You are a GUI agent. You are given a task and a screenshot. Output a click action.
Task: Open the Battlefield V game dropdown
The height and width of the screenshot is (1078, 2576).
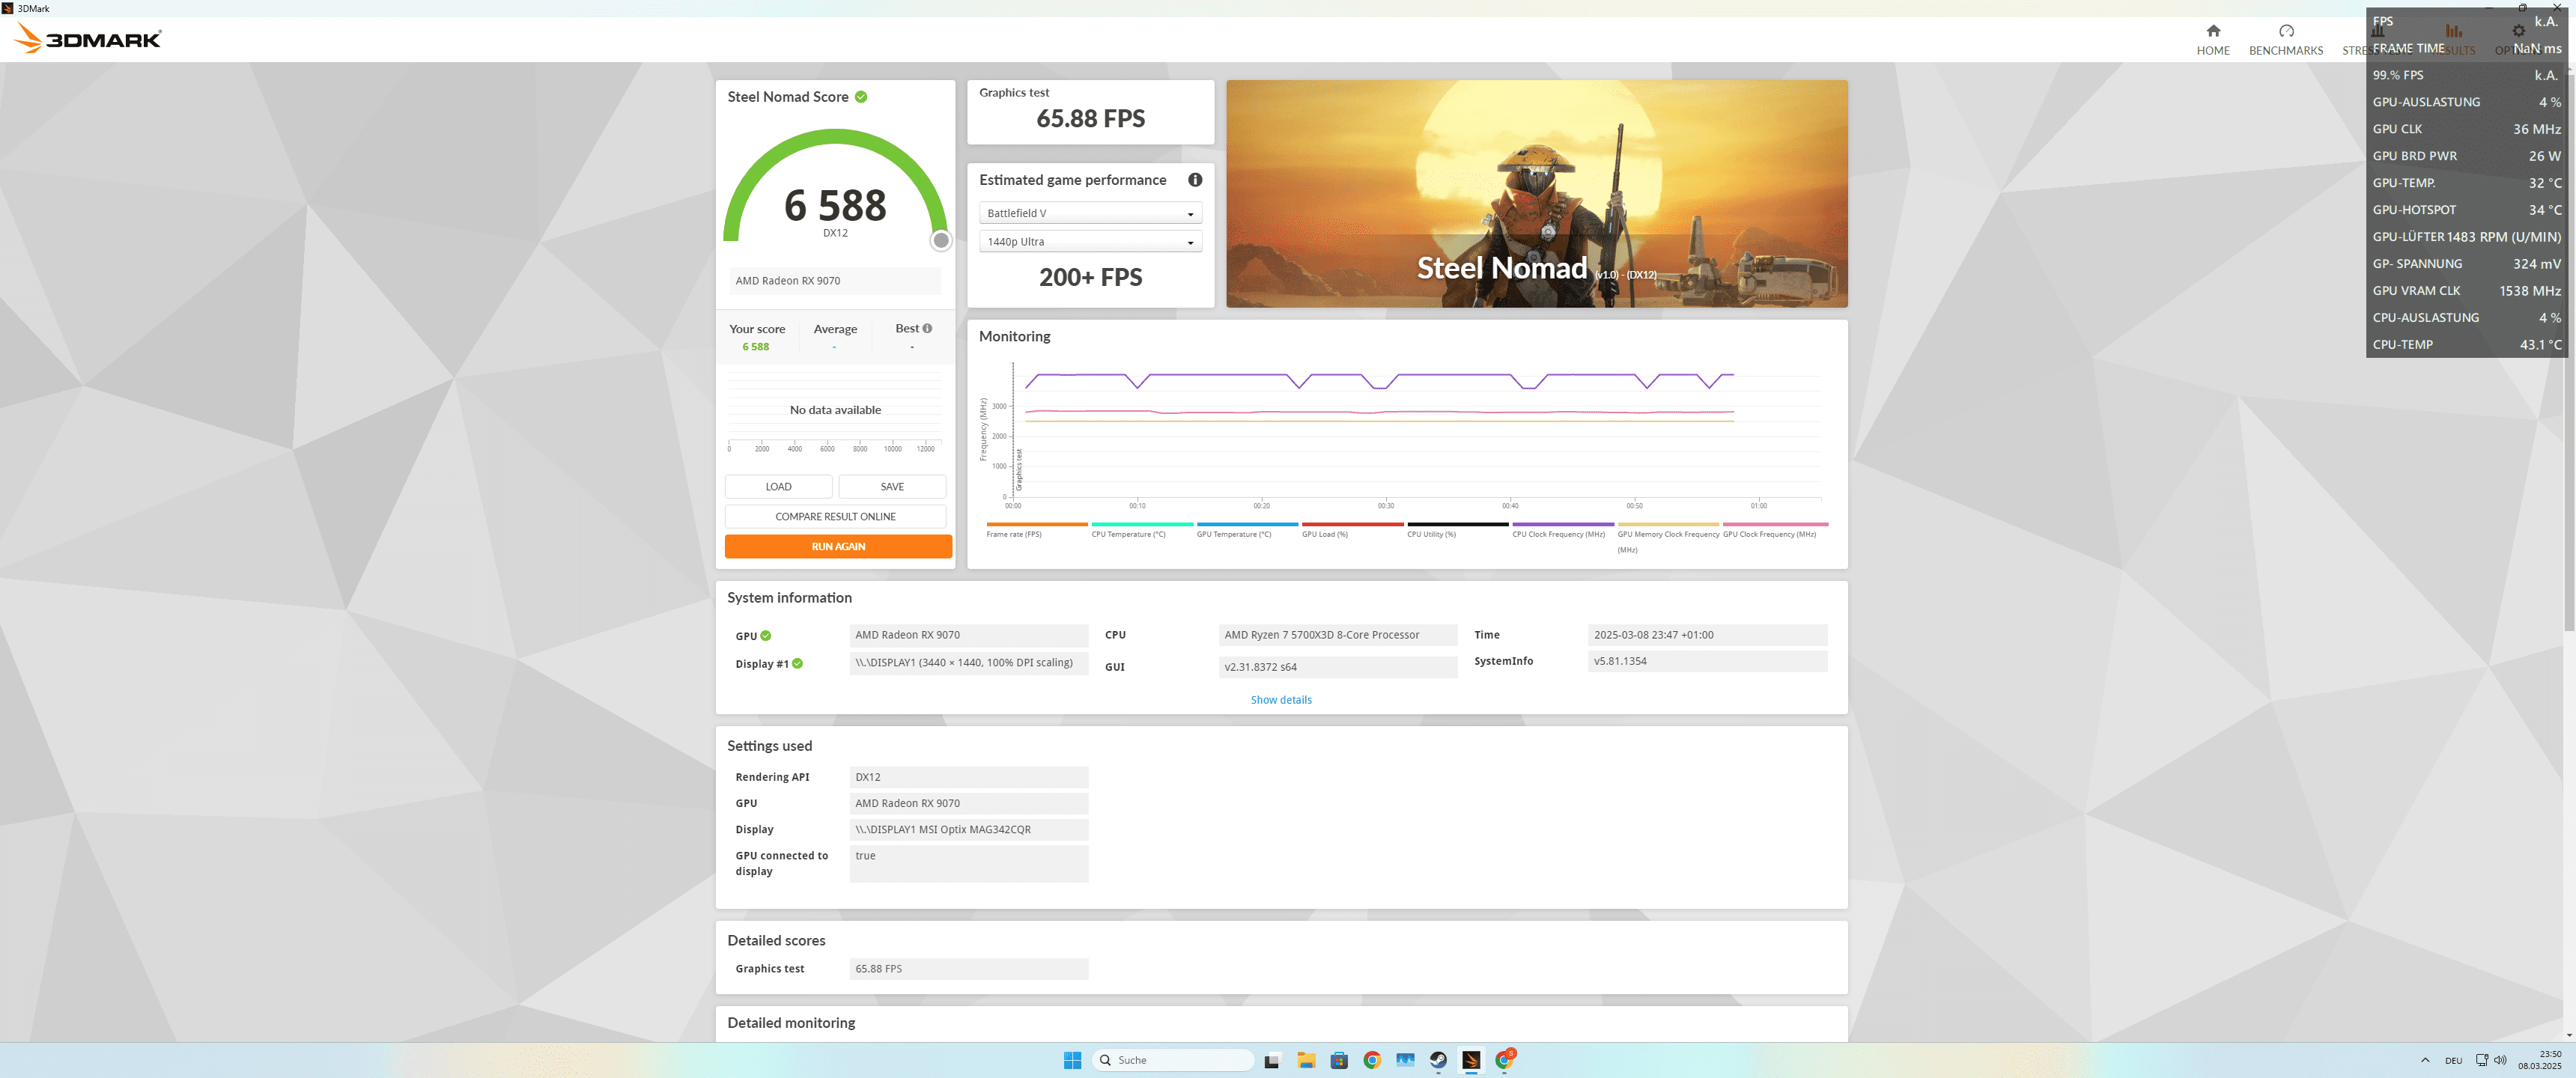tap(1090, 213)
